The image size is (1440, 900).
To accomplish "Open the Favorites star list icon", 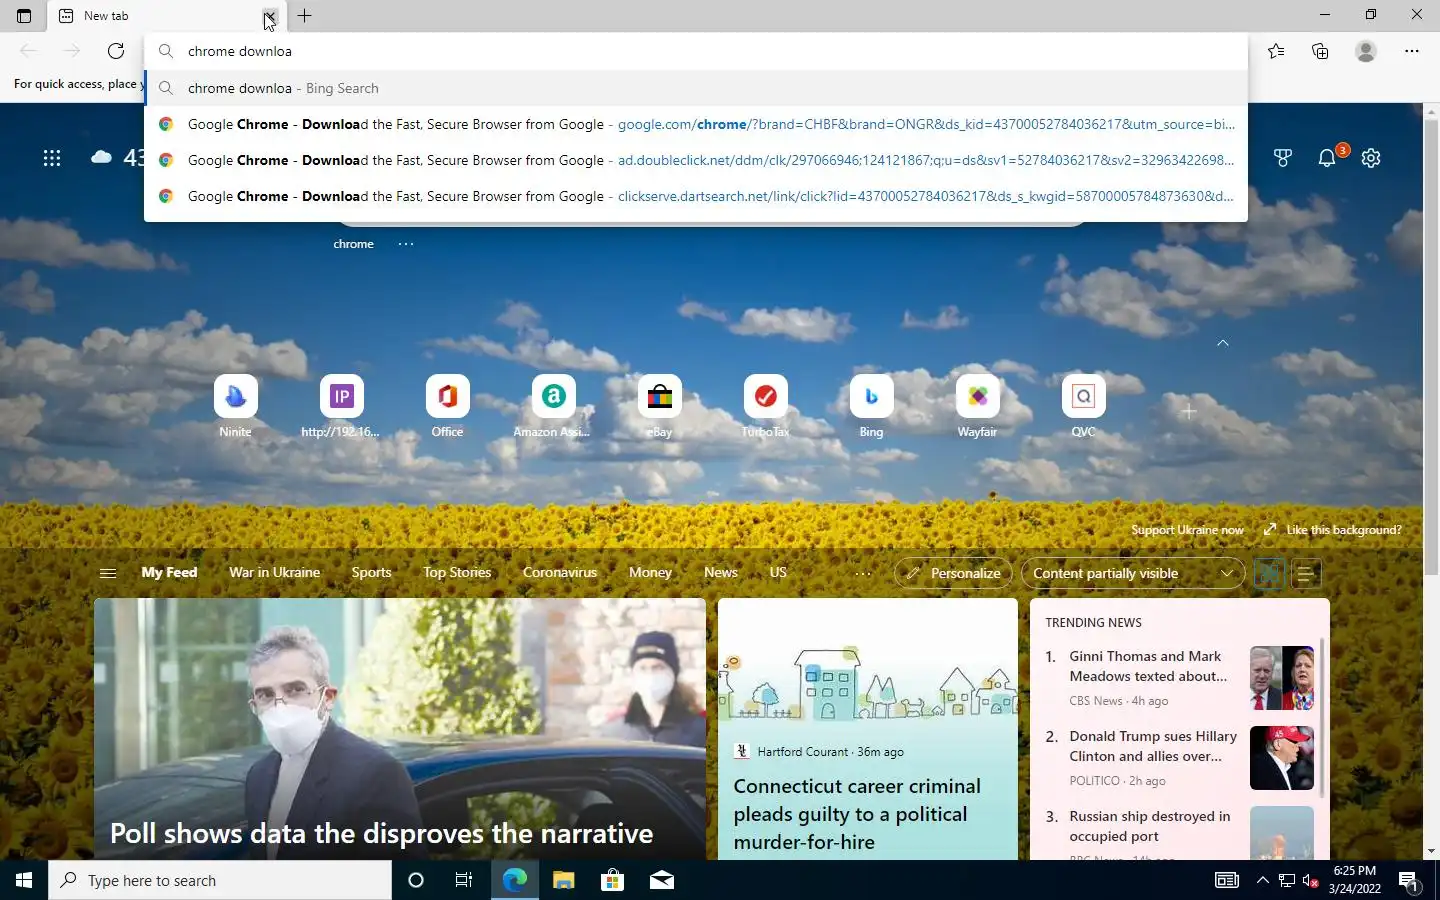I will coord(1276,51).
